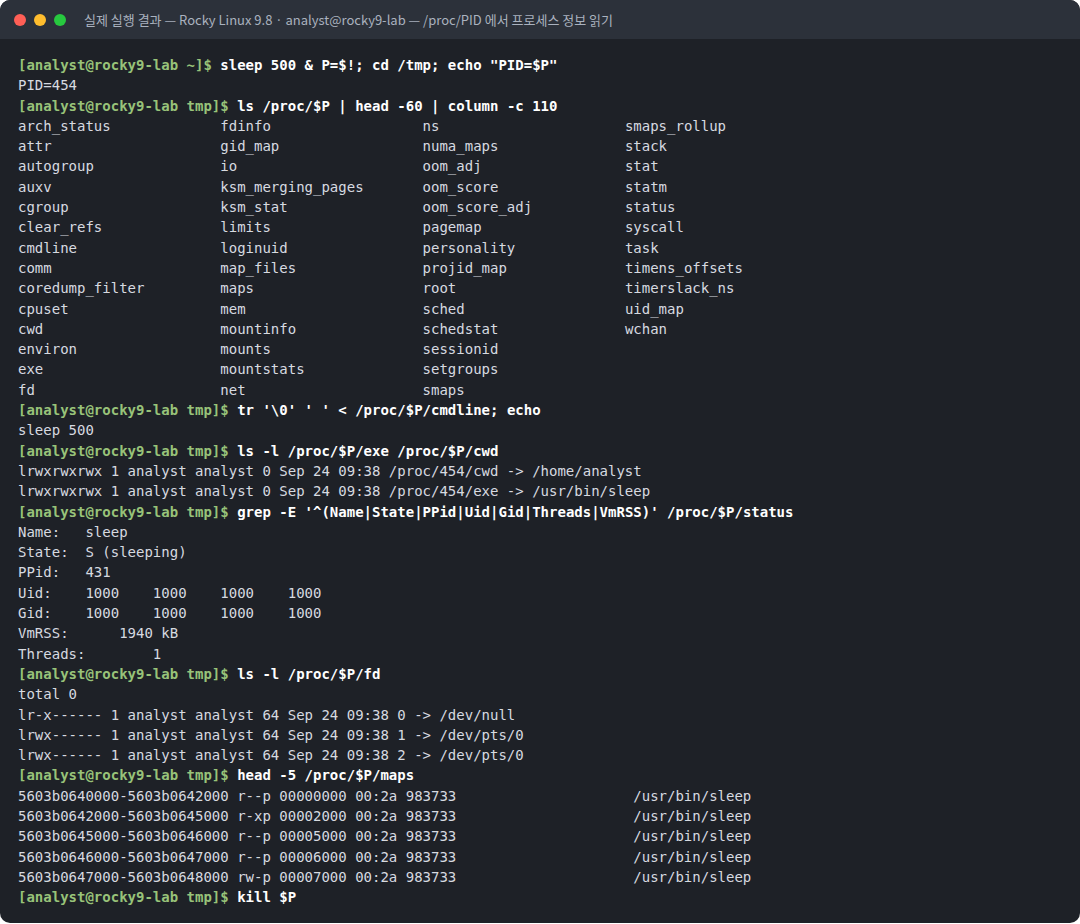The height and width of the screenshot is (924, 1080).
Task: Select 'environ' entry in the listing
Action: pos(48,349)
